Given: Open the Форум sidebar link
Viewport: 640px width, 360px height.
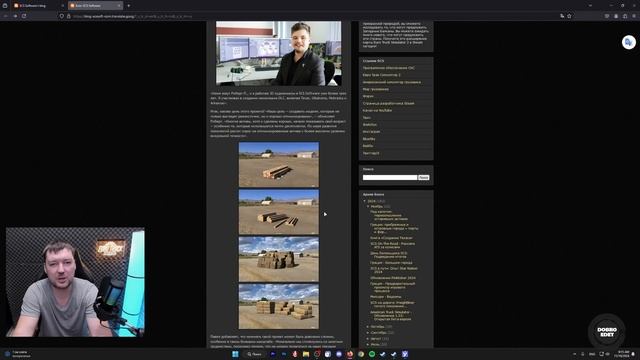Looking at the screenshot, I should click(368, 96).
